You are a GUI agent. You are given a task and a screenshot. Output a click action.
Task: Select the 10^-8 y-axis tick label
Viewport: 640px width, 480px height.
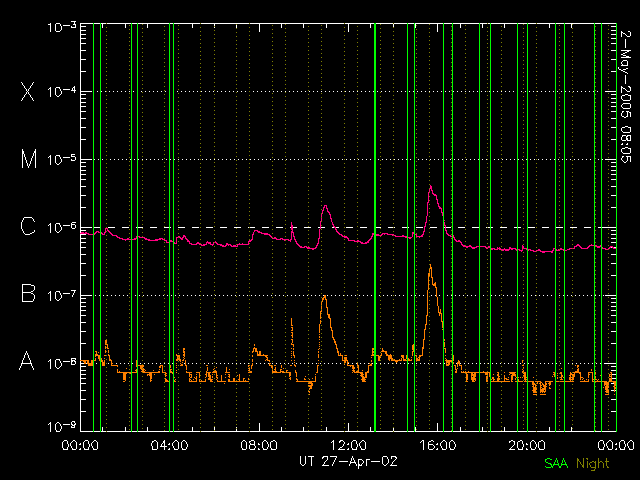pyautogui.click(x=62, y=363)
